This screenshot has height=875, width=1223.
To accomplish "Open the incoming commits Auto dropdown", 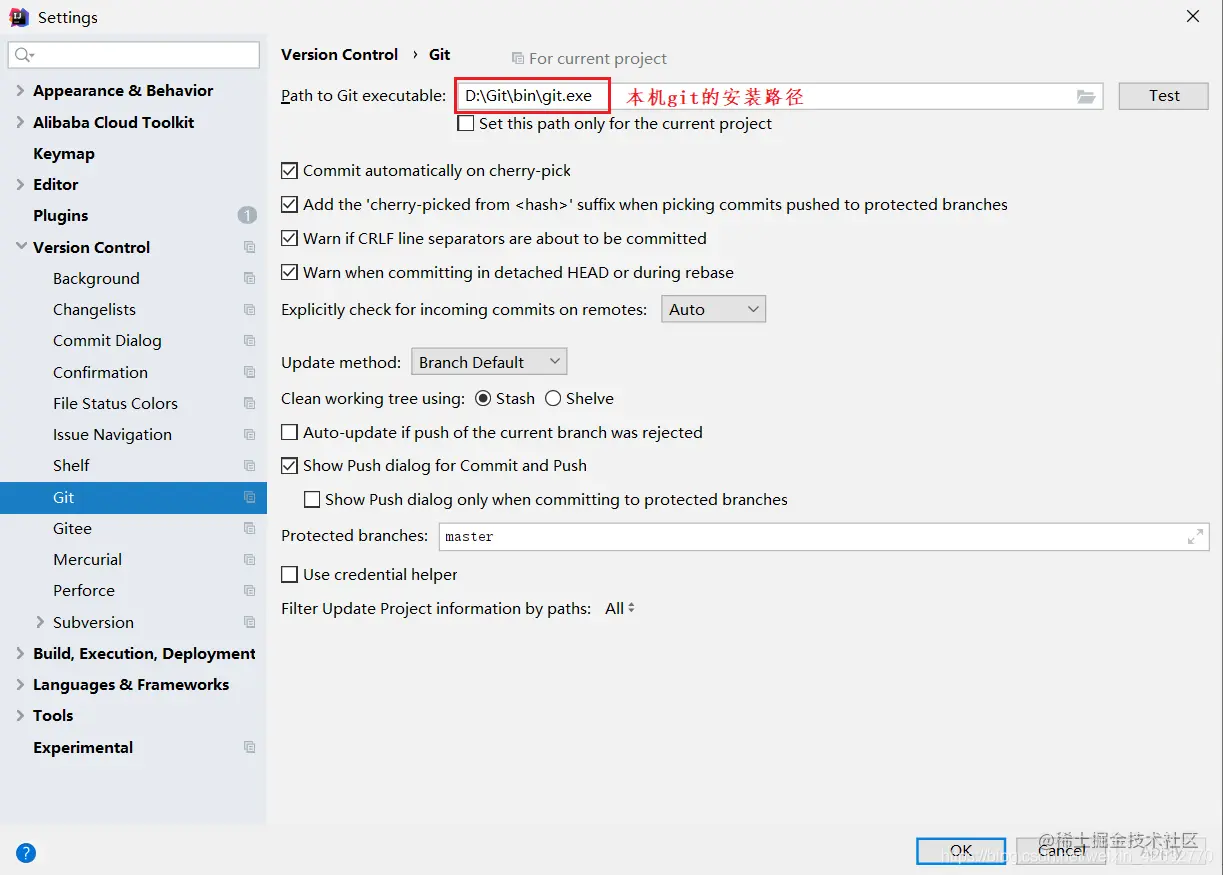I will tap(714, 310).
